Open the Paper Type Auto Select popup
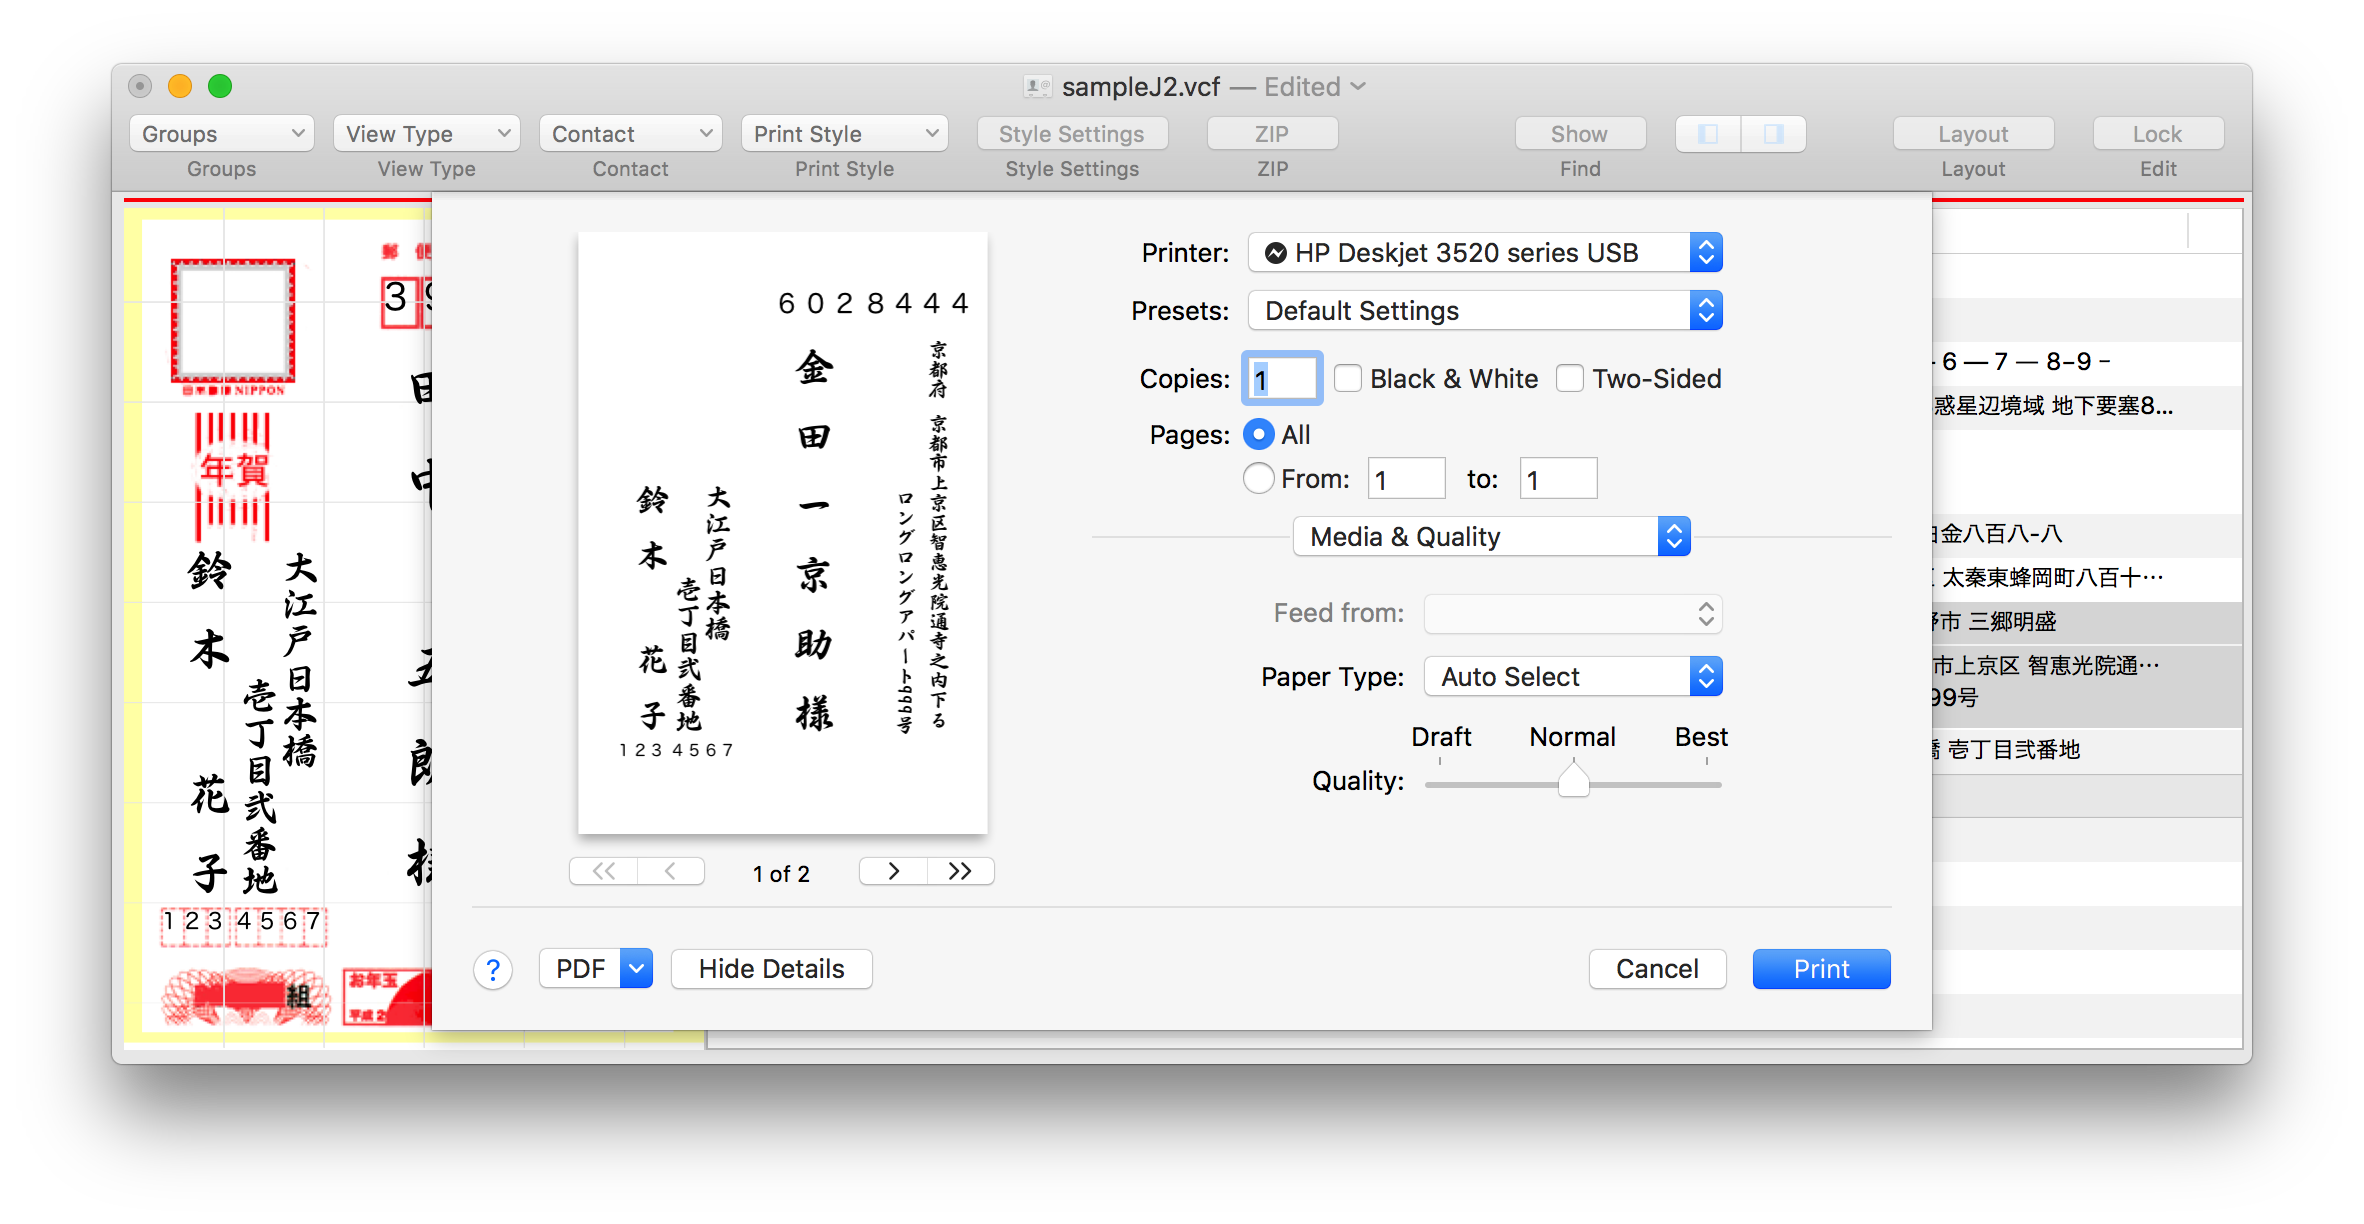This screenshot has width=2364, height=1224. point(1573,677)
